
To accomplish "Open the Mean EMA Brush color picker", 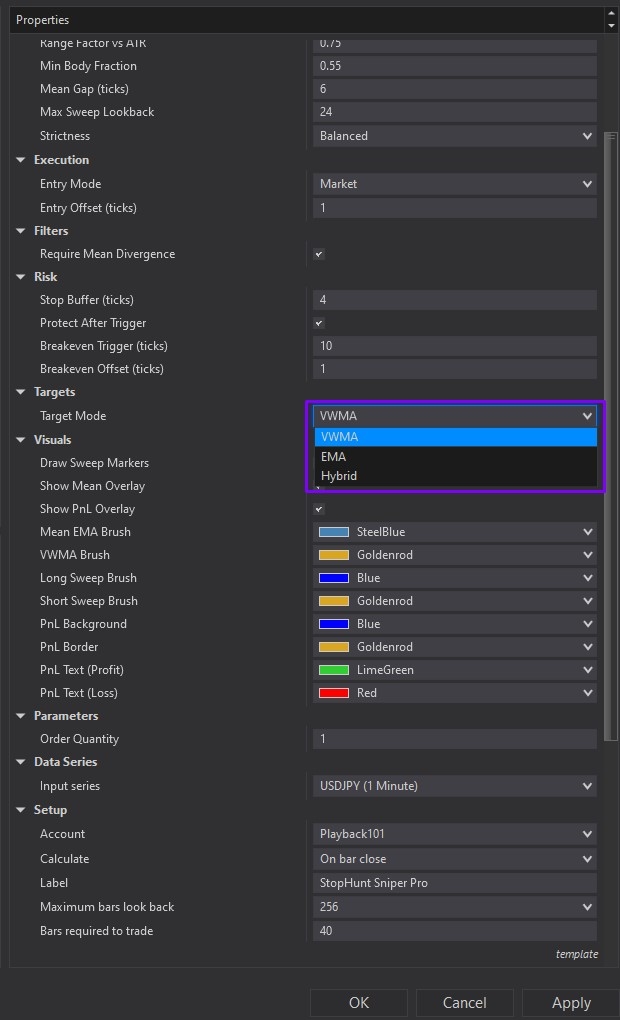I will click(455, 531).
